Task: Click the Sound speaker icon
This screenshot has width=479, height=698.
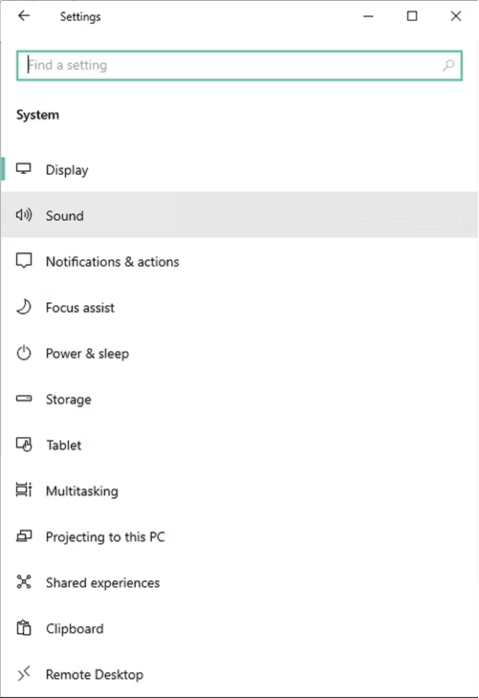Action: 24,215
